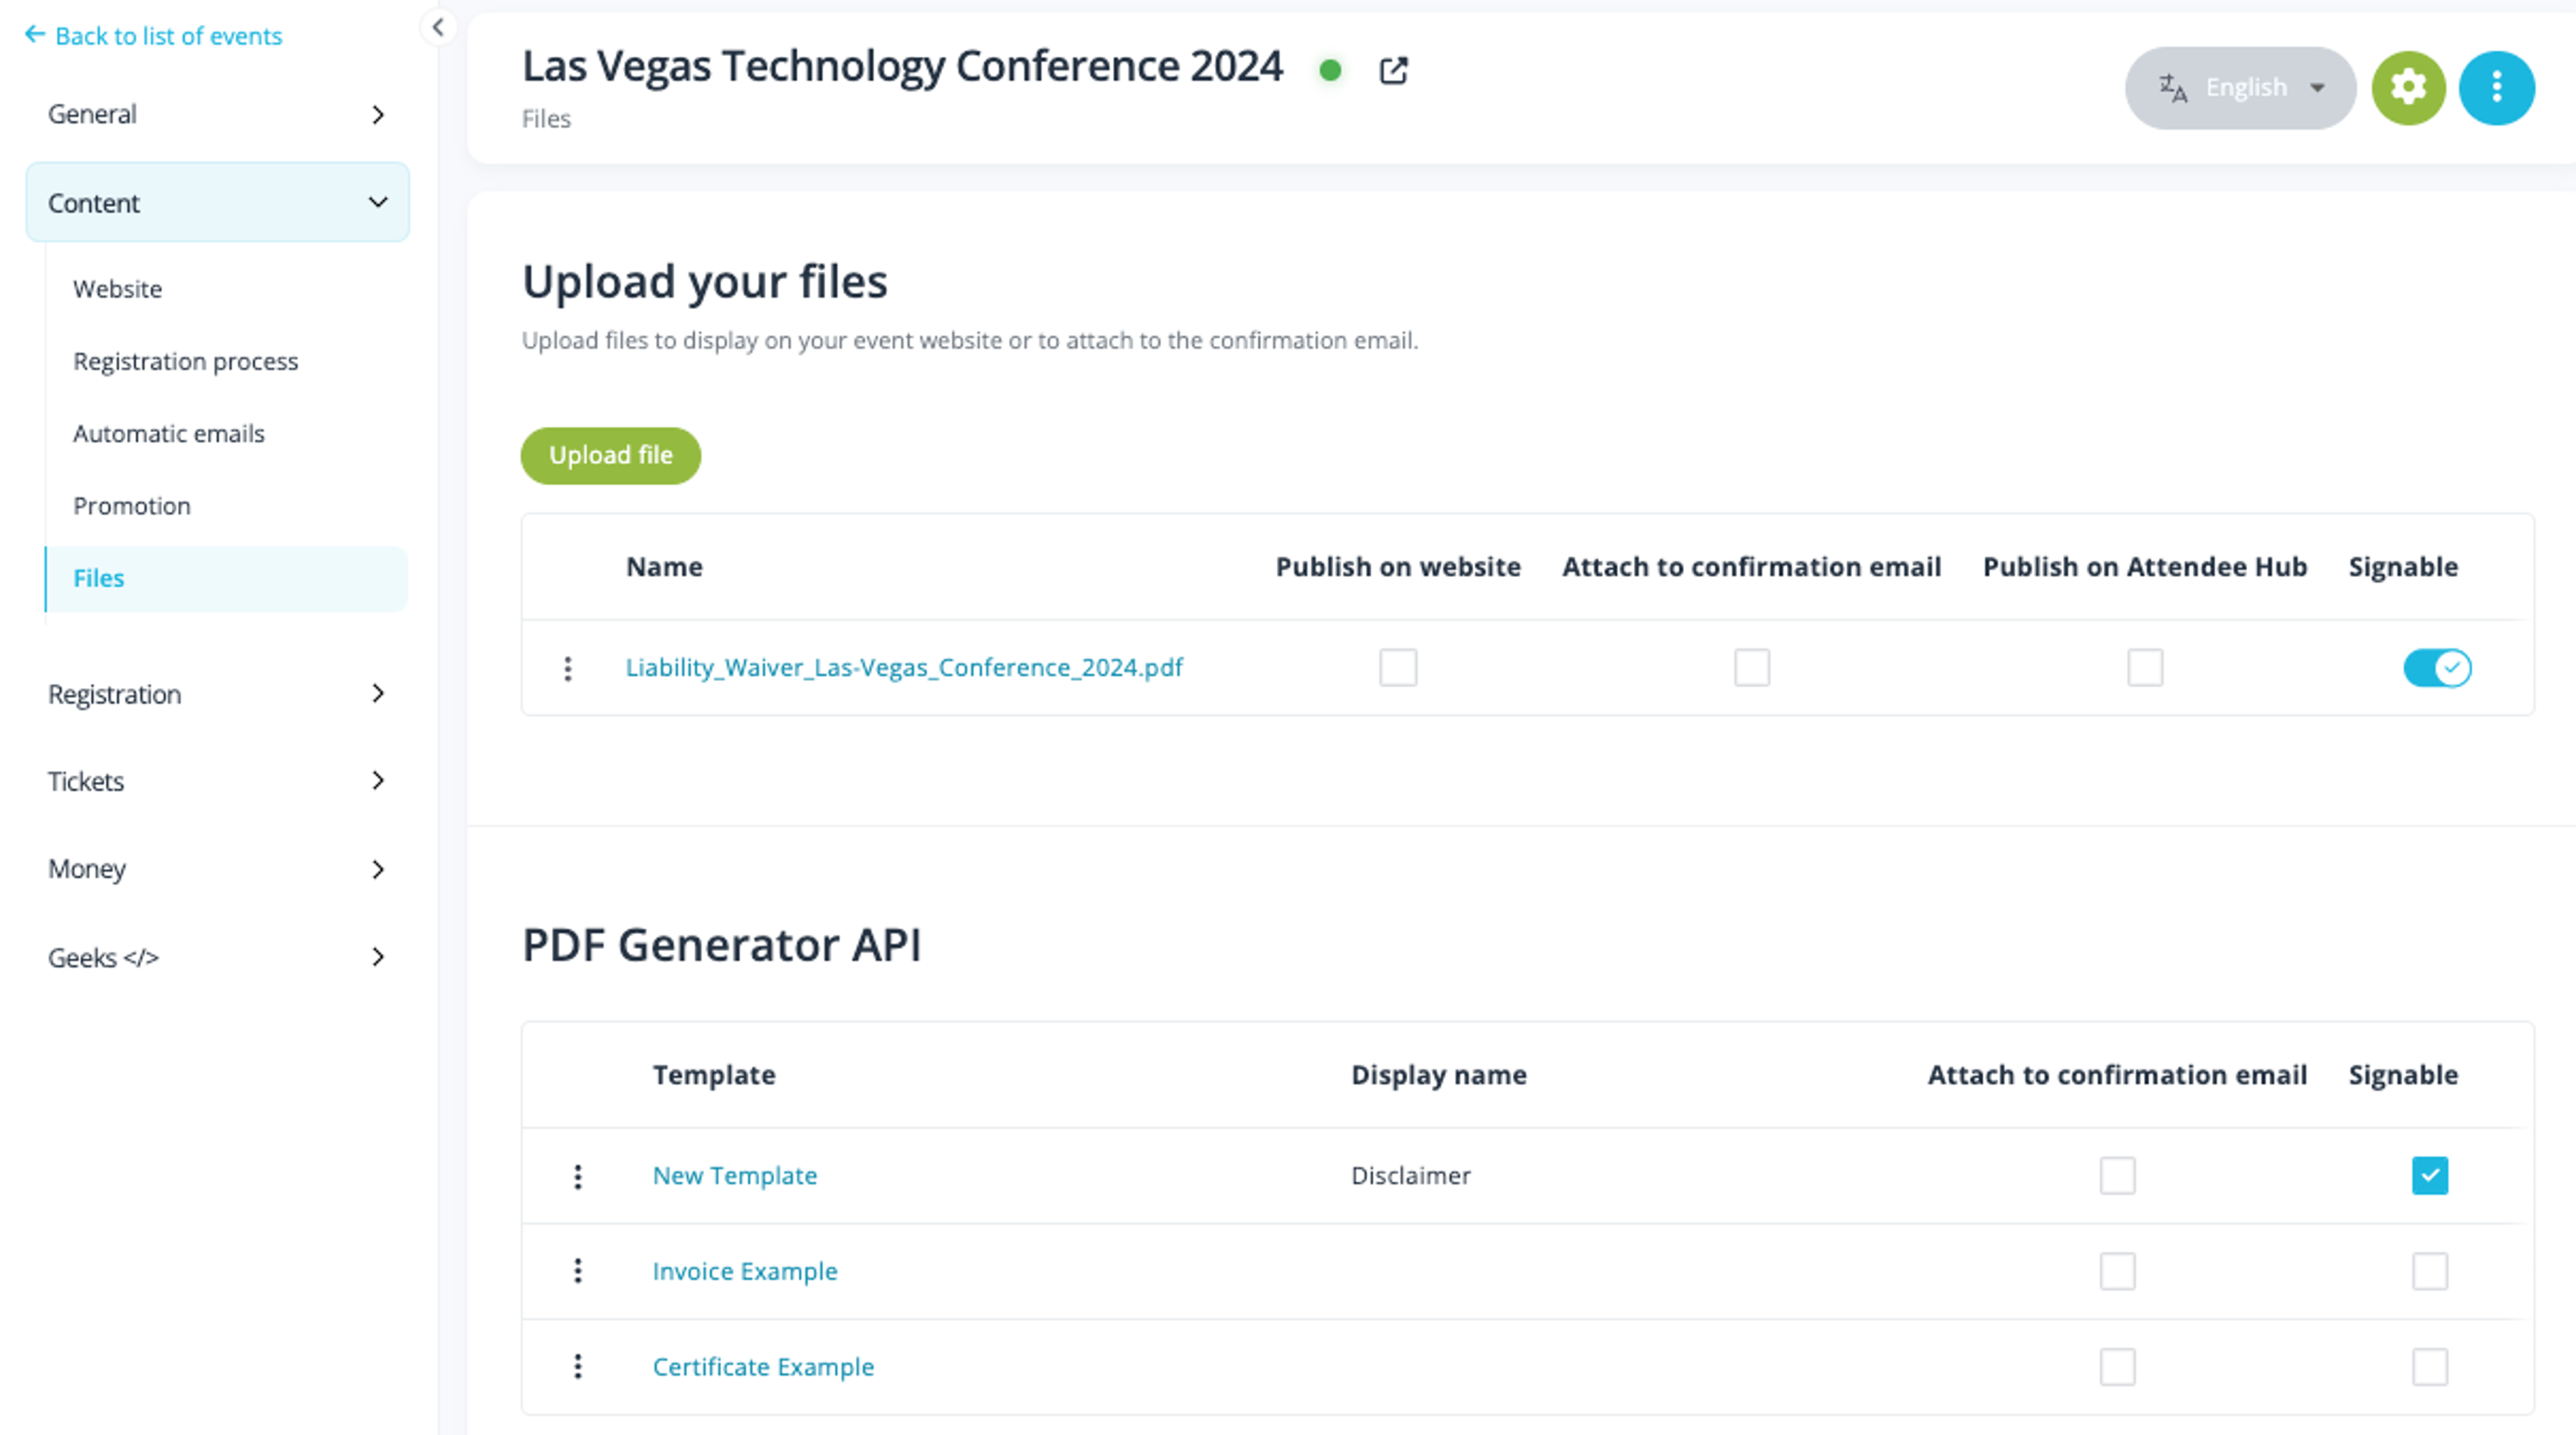Open Automatic emails settings

click(x=167, y=433)
